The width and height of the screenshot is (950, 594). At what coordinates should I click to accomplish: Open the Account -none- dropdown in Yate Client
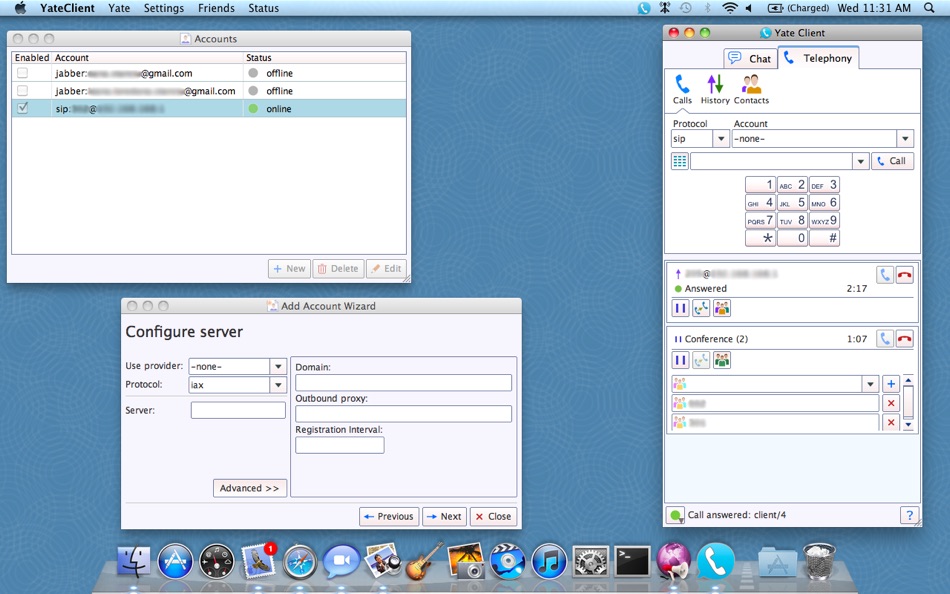pyautogui.click(x=905, y=139)
